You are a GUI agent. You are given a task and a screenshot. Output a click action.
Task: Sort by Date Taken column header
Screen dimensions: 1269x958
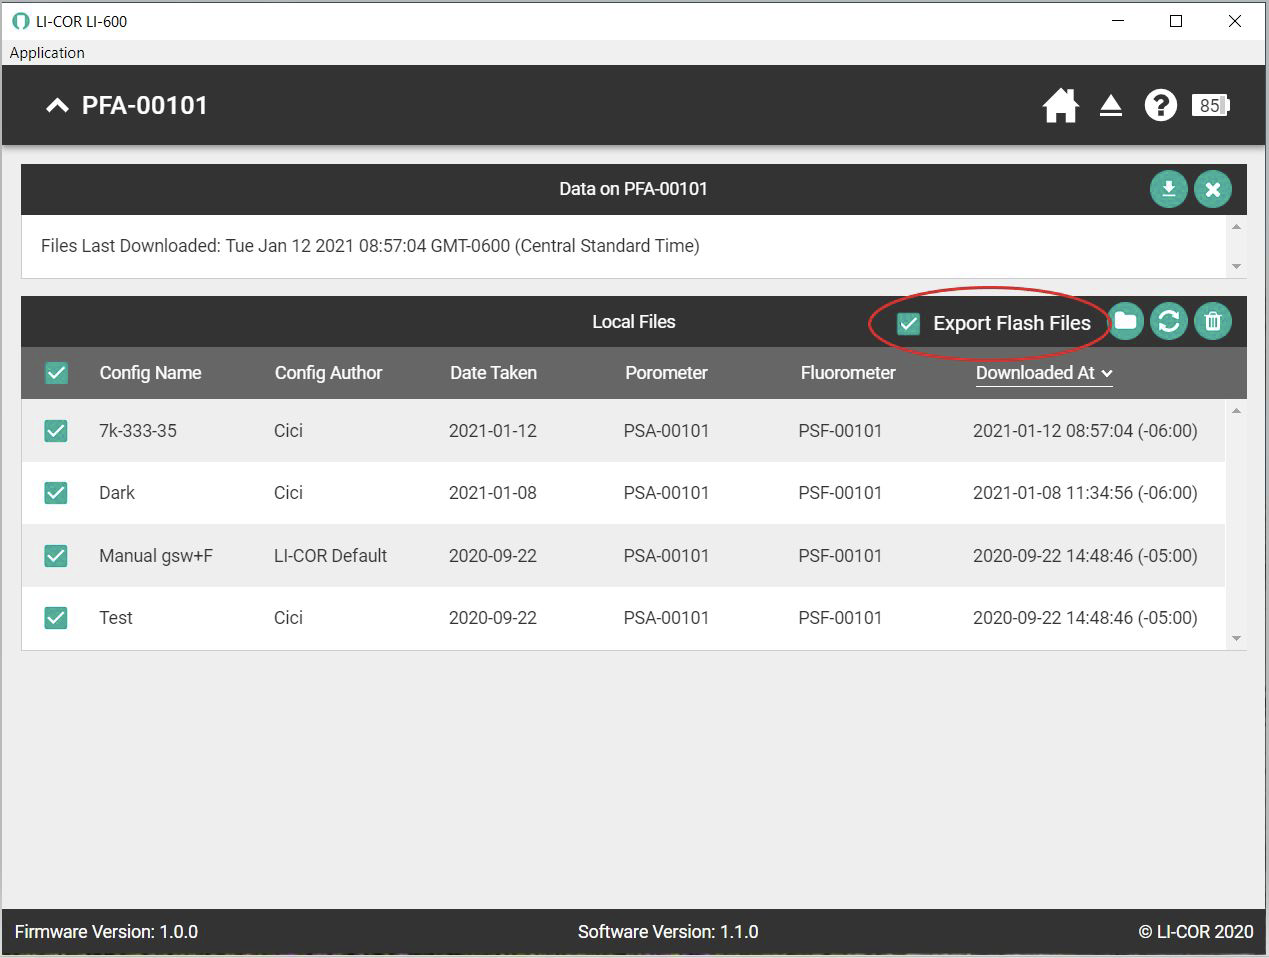point(493,373)
